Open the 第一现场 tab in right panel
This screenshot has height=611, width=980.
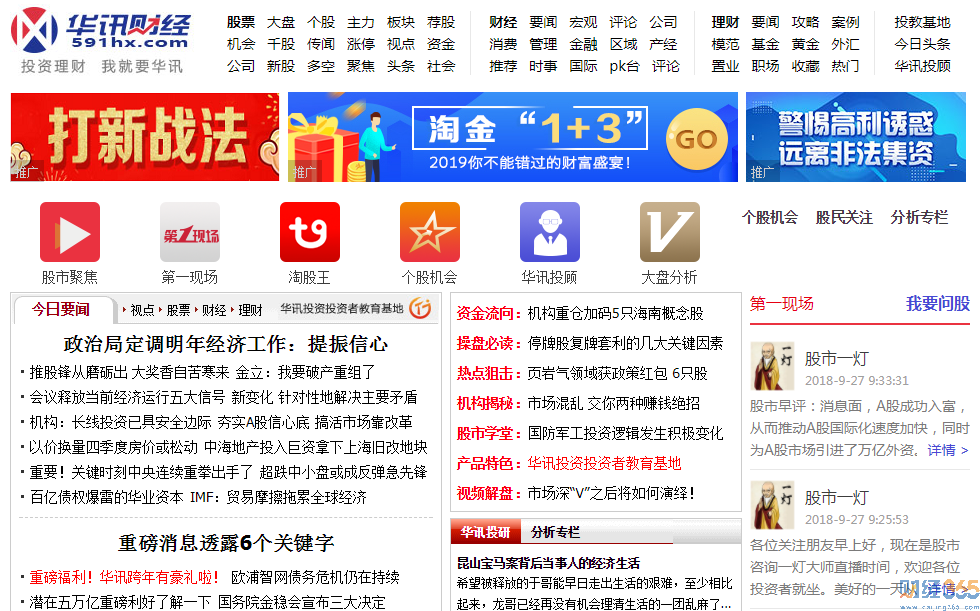click(781, 304)
